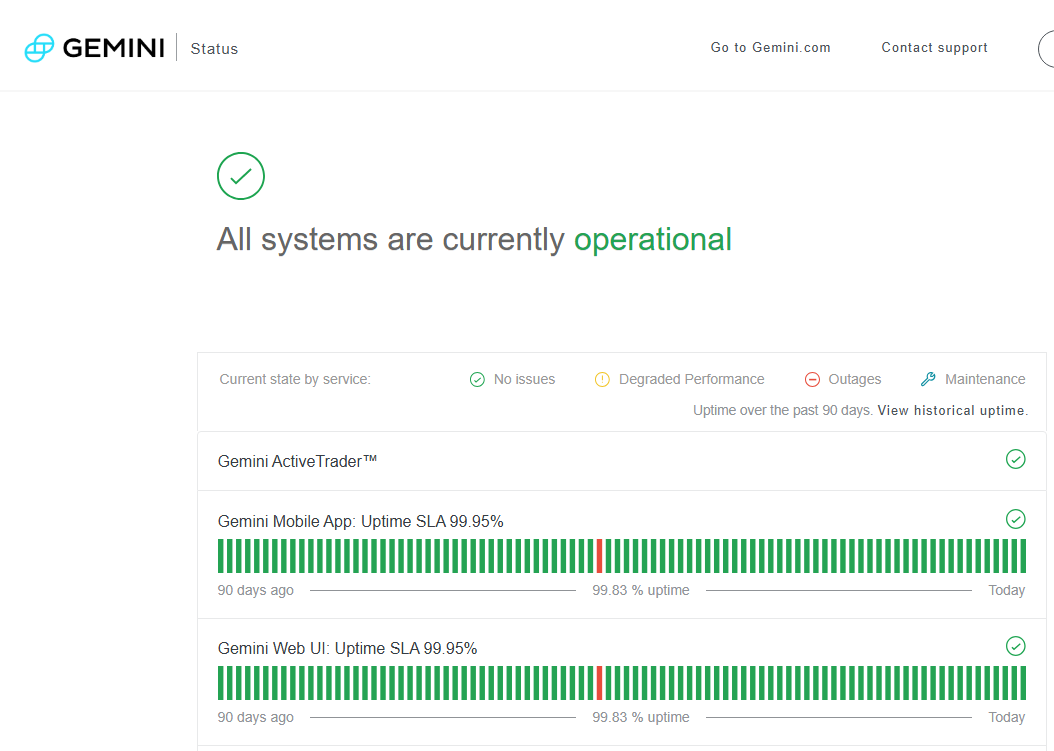Click the last green bar in Mobile App chart
Viewport: 1054px width, 751px height.
pyautogui.click(x=1022, y=556)
